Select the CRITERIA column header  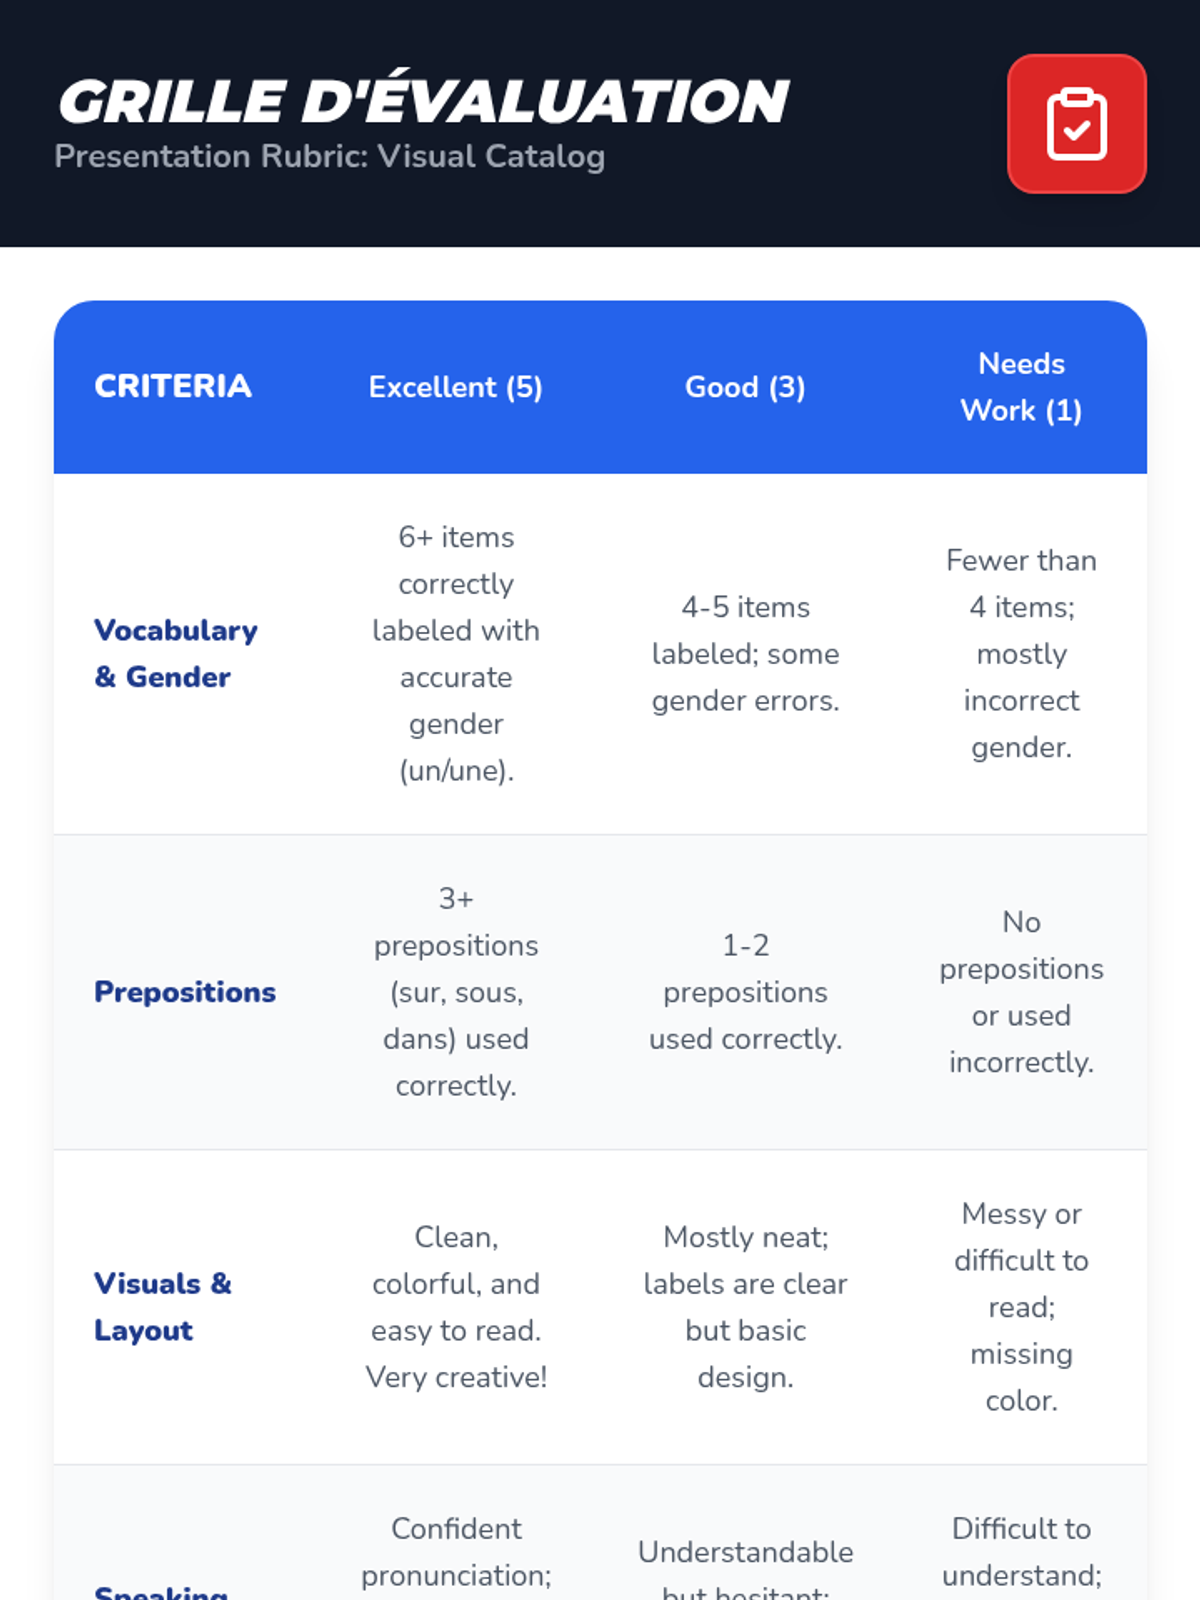click(173, 386)
